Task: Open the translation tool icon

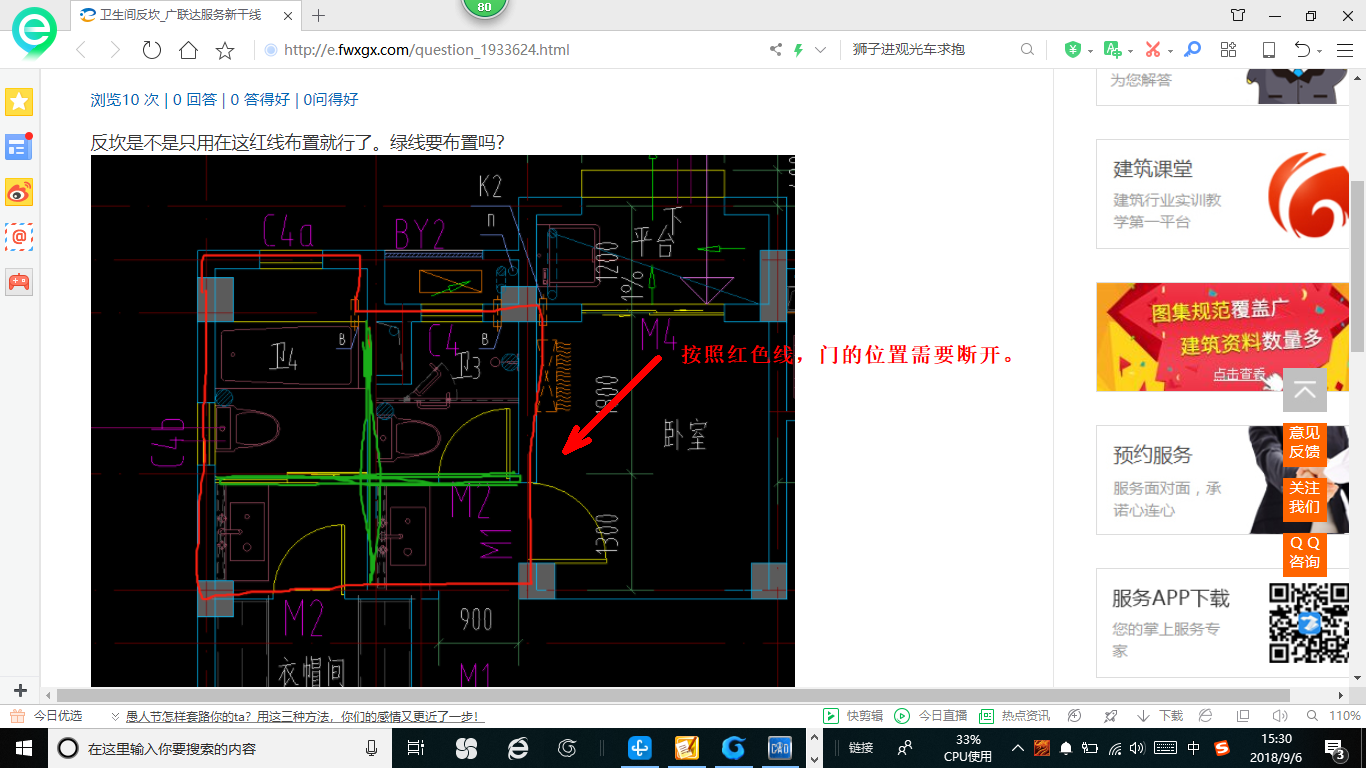Action: (x=1112, y=50)
